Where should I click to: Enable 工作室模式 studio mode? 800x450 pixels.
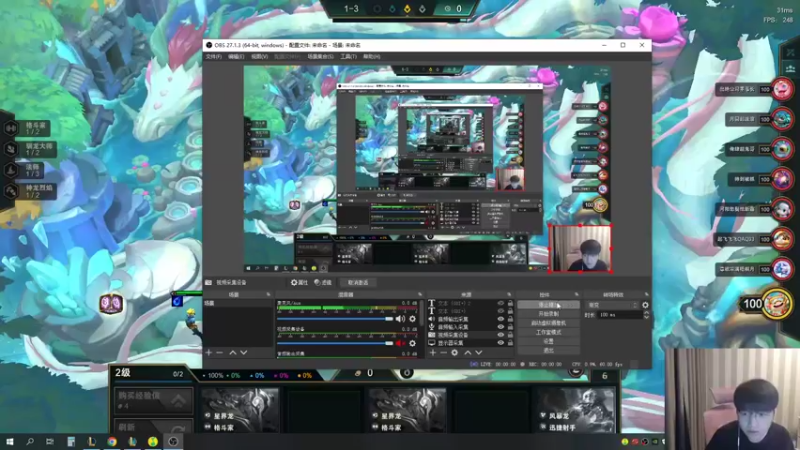click(x=548, y=332)
